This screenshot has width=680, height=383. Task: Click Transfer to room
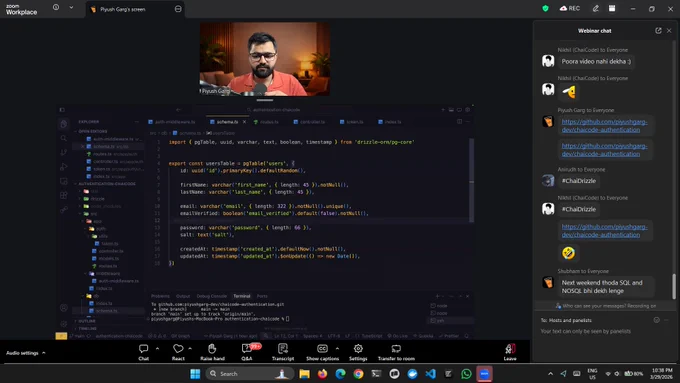pyautogui.click(x=396, y=352)
